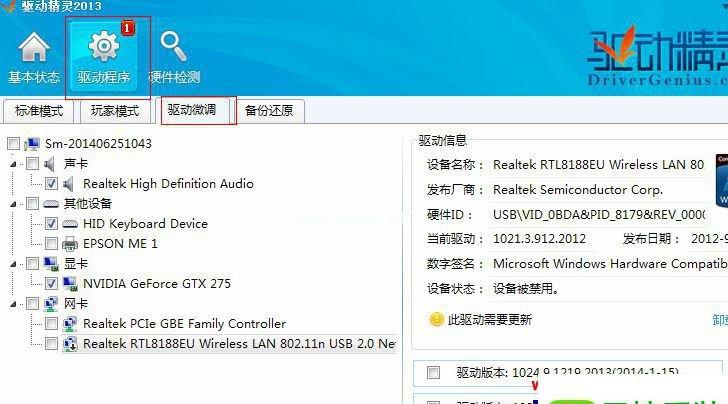The height and width of the screenshot is (404, 728).
Task: Collapse the 其他设备 tree node
Action: click(13, 204)
